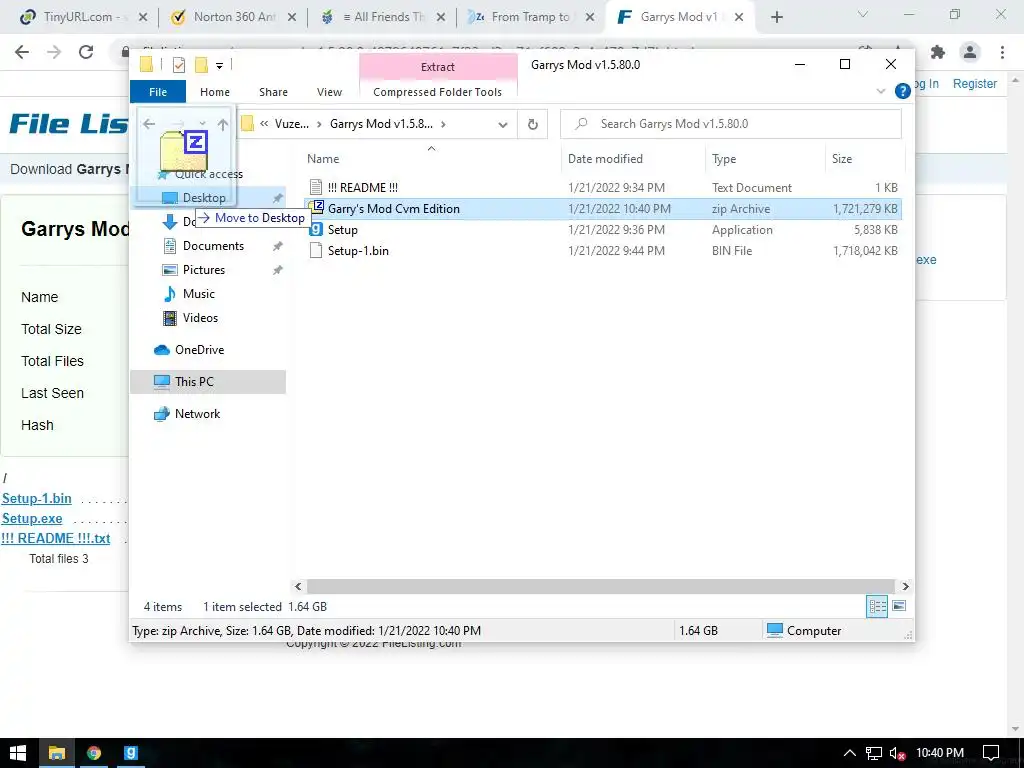This screenshot has height=768, width=1024.
Task: Switch to the From Tramp to browser tab
Action: 530,17
